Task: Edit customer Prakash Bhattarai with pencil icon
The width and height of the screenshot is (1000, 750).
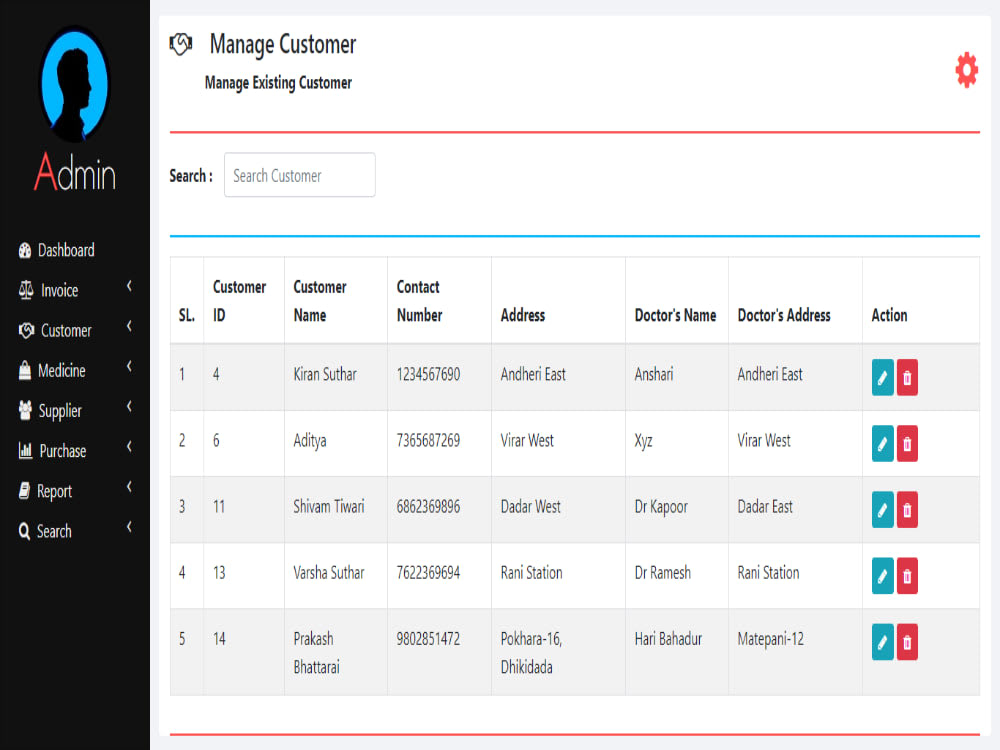Action: [882, 642]
